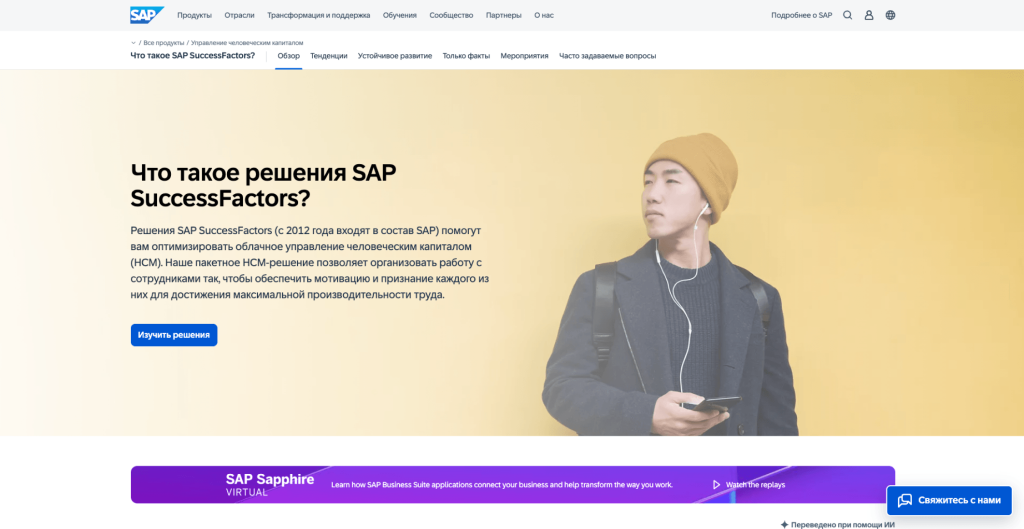The width and height of the screenshot is (1024, 529).
Task: Open the user account icon
Action: click(869, 15)
